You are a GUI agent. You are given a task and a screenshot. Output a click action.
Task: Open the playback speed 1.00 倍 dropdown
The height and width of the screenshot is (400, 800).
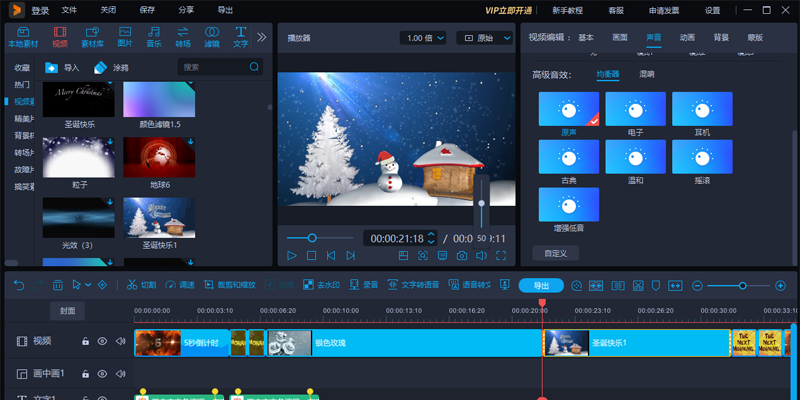point(423,38)
